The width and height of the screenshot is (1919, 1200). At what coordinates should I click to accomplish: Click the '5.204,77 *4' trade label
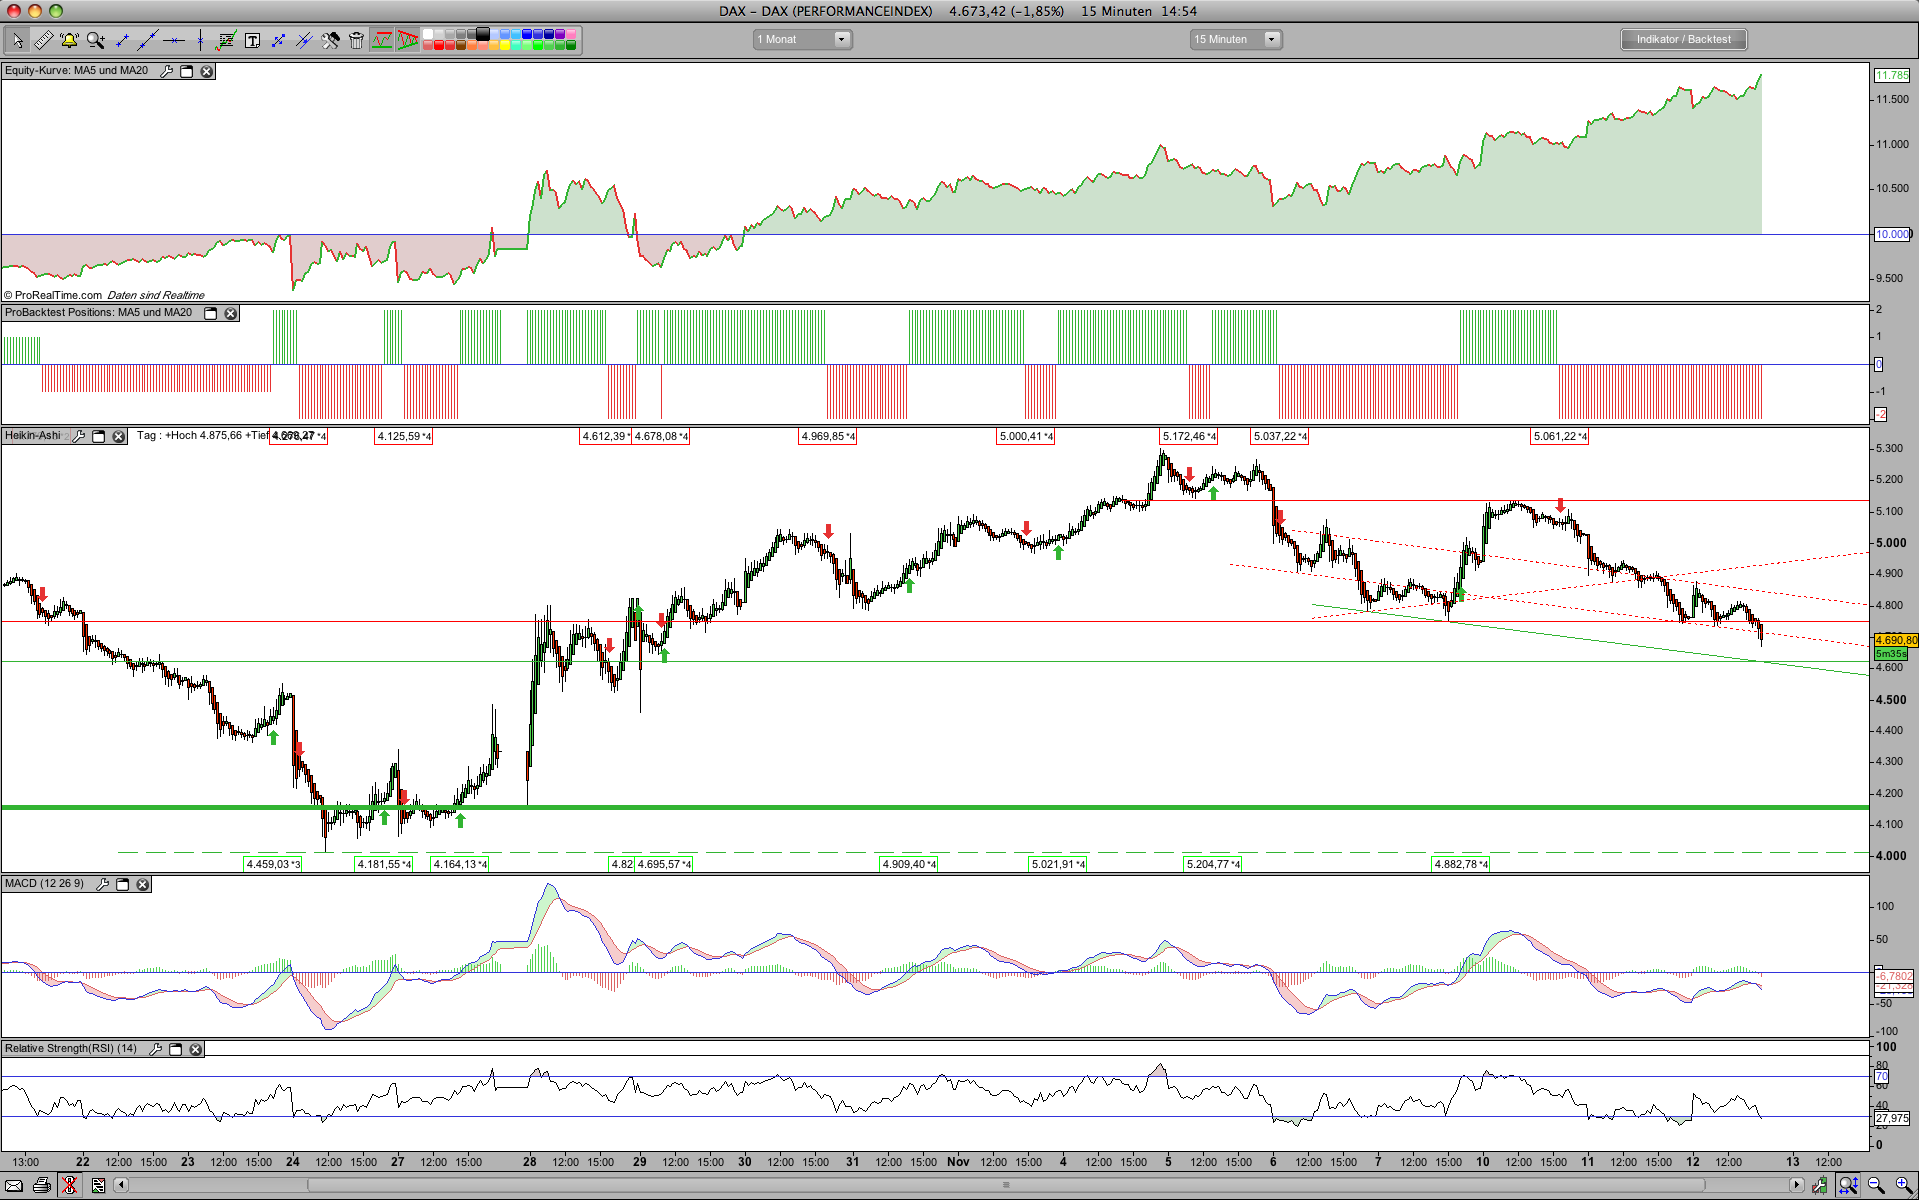click(x=1213, y=864)
